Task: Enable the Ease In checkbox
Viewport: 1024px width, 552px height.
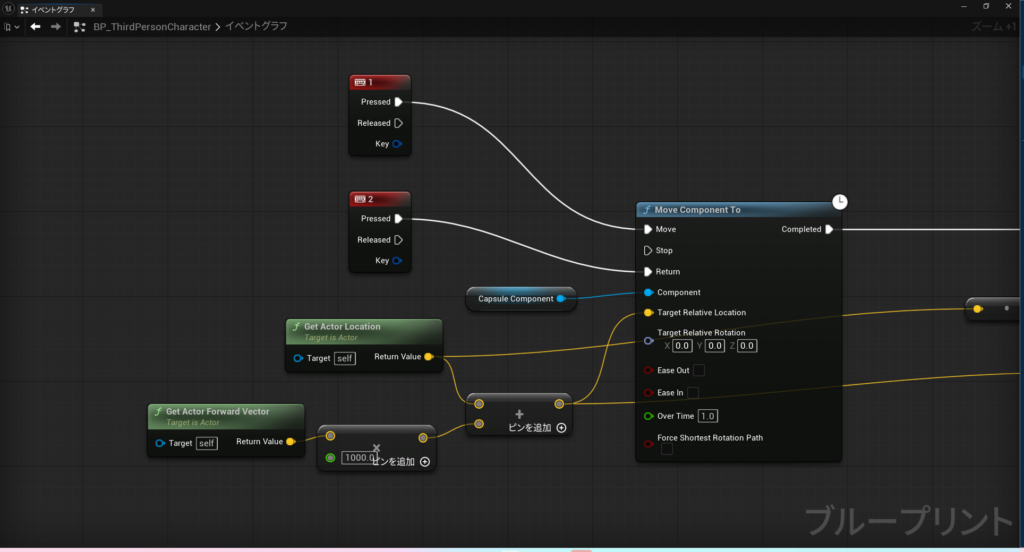Action: point(692,393)
